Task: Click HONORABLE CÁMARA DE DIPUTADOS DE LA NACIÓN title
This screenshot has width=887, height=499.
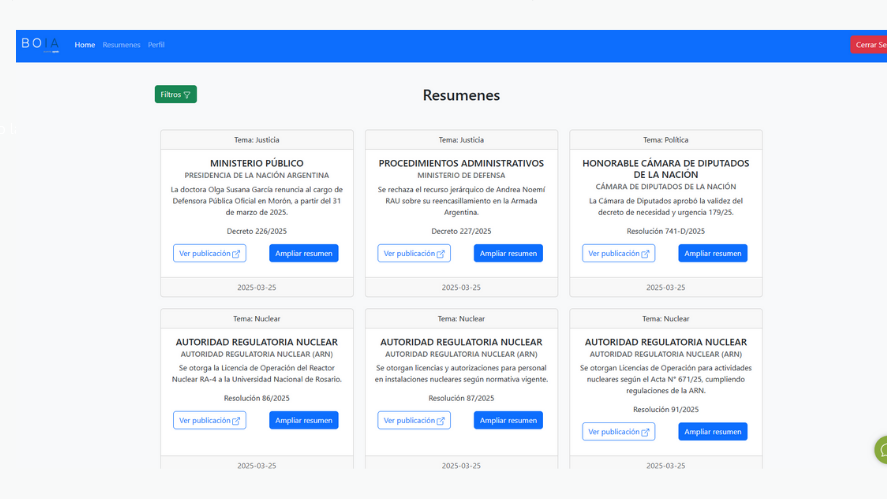Action: (x=666, y=169)
